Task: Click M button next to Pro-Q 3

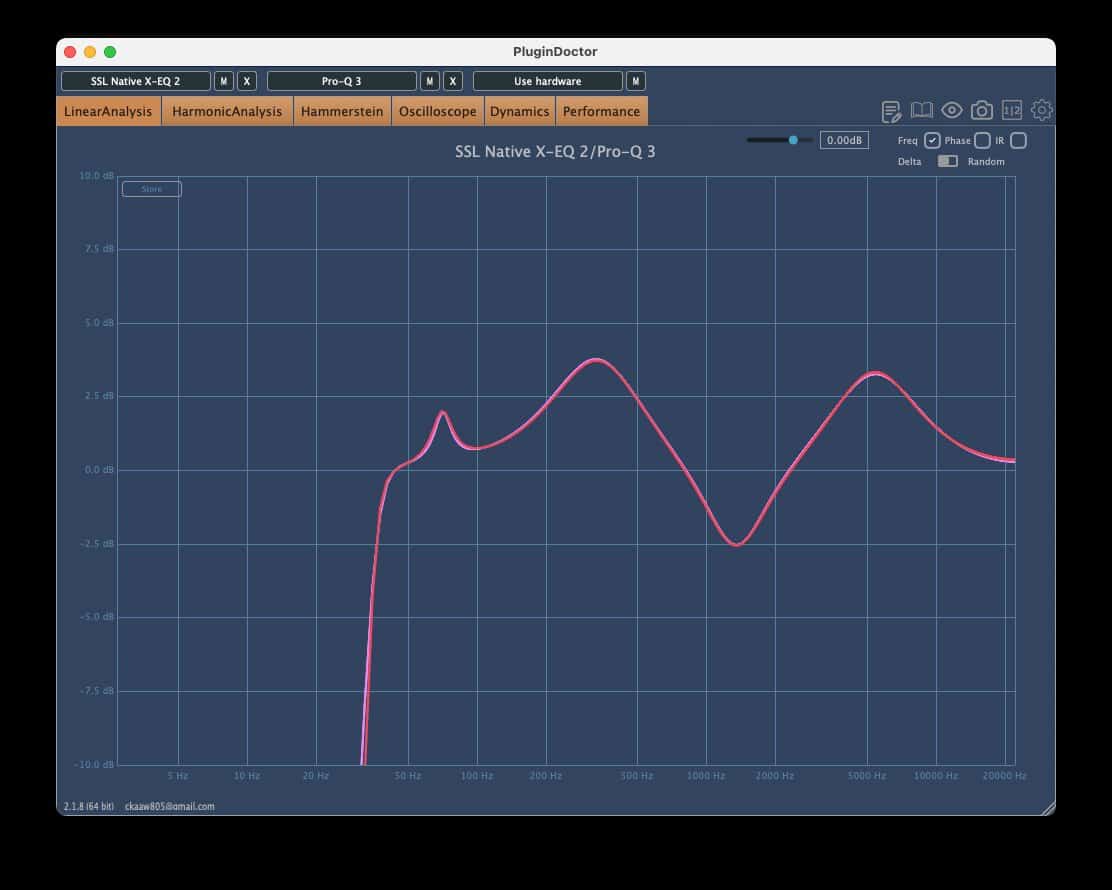Action: pyautogui.click(x=430, y=81)
